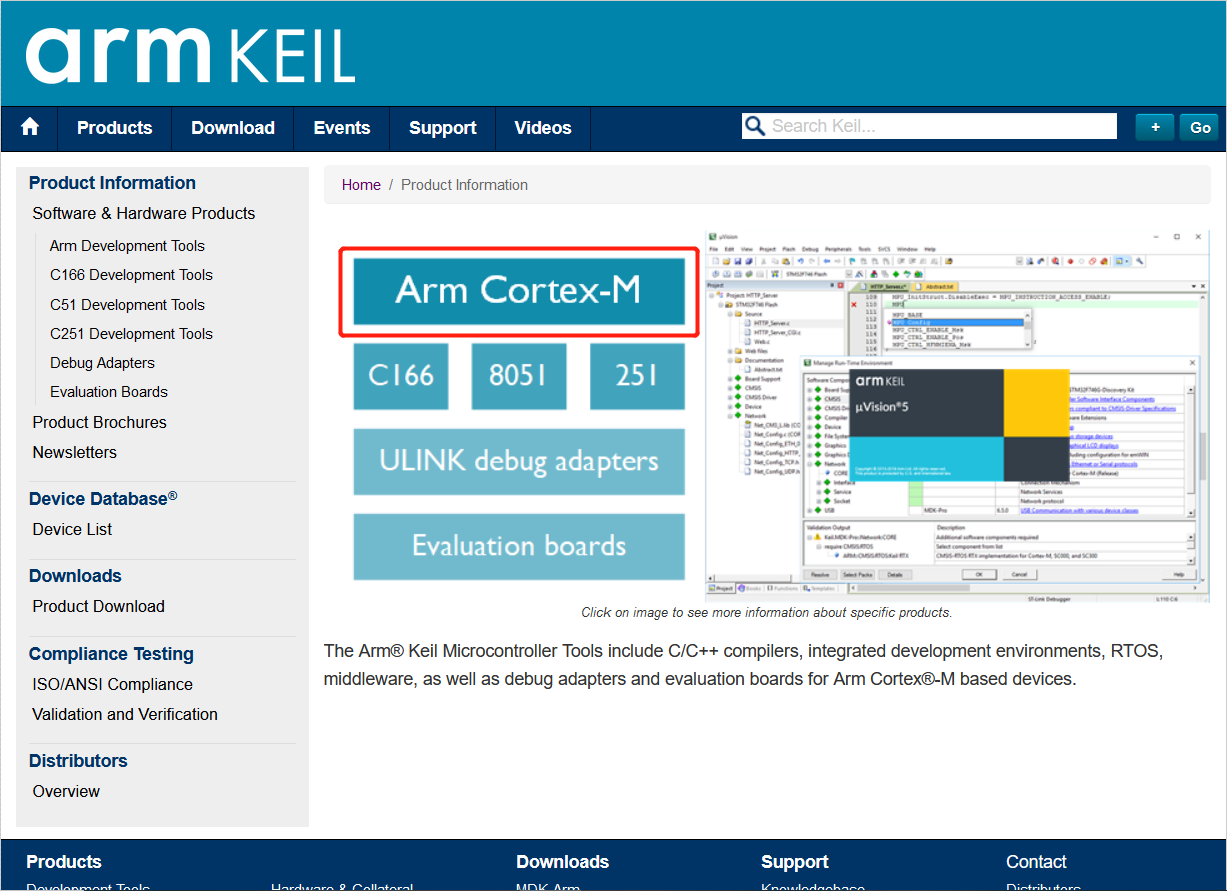Image resolution: width=1227 pixels, height=891 pixels.
Task: Click the Support heading in footer
Action: point(794,862)
